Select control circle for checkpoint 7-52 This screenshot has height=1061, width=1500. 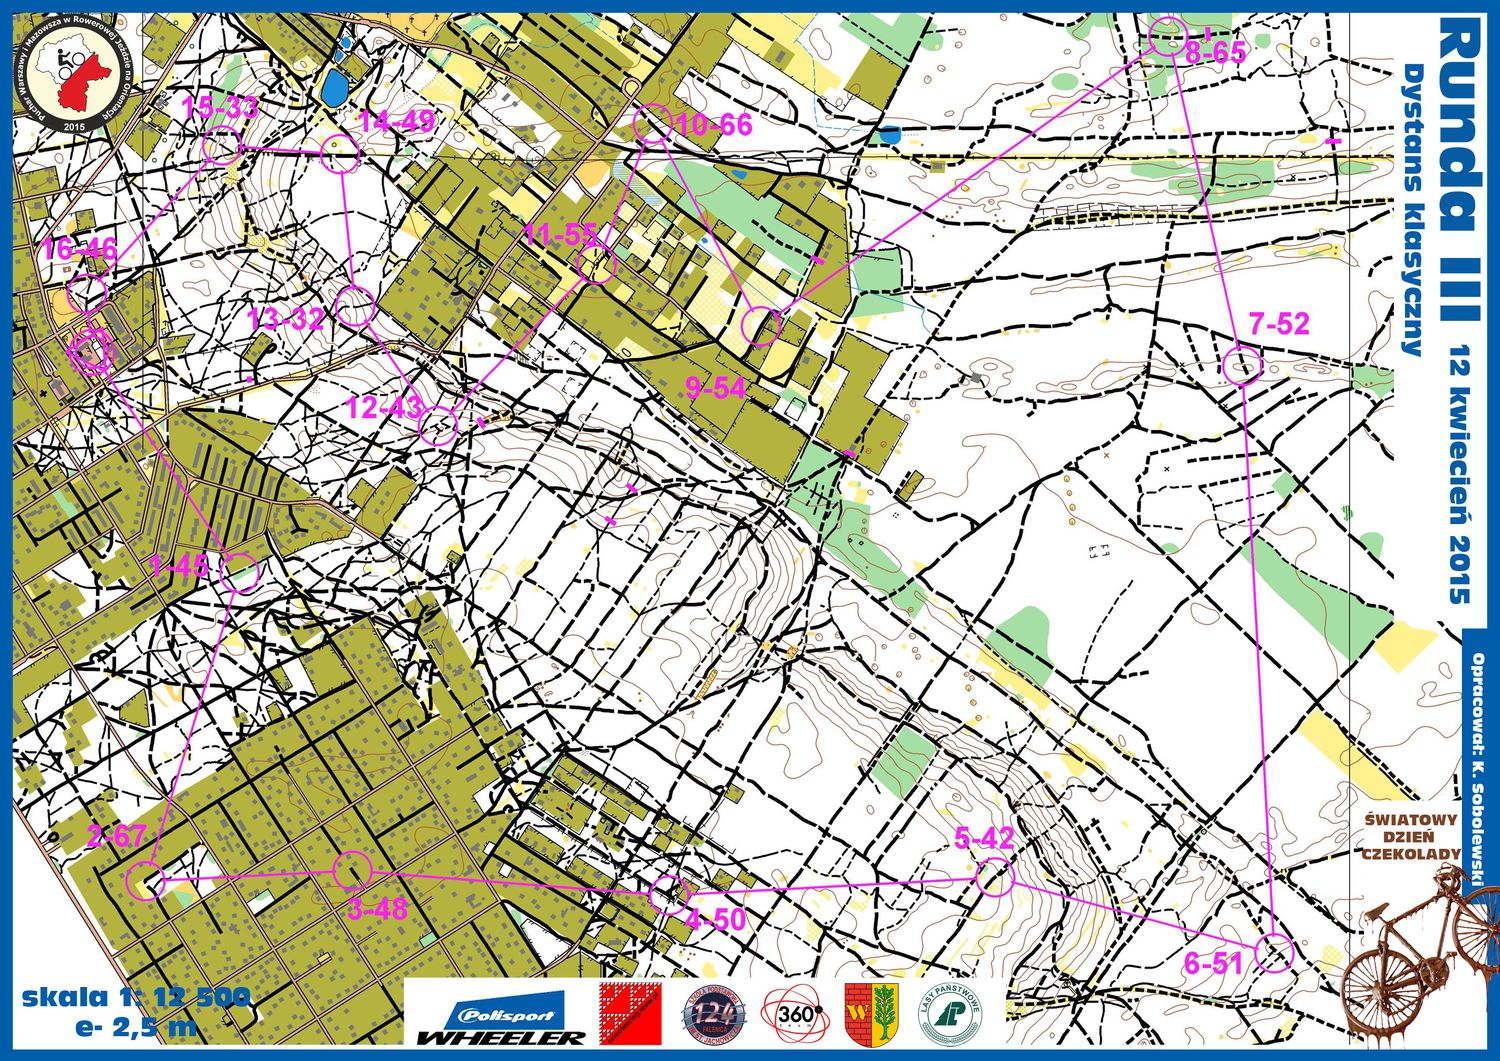(x=1243, y=366)
